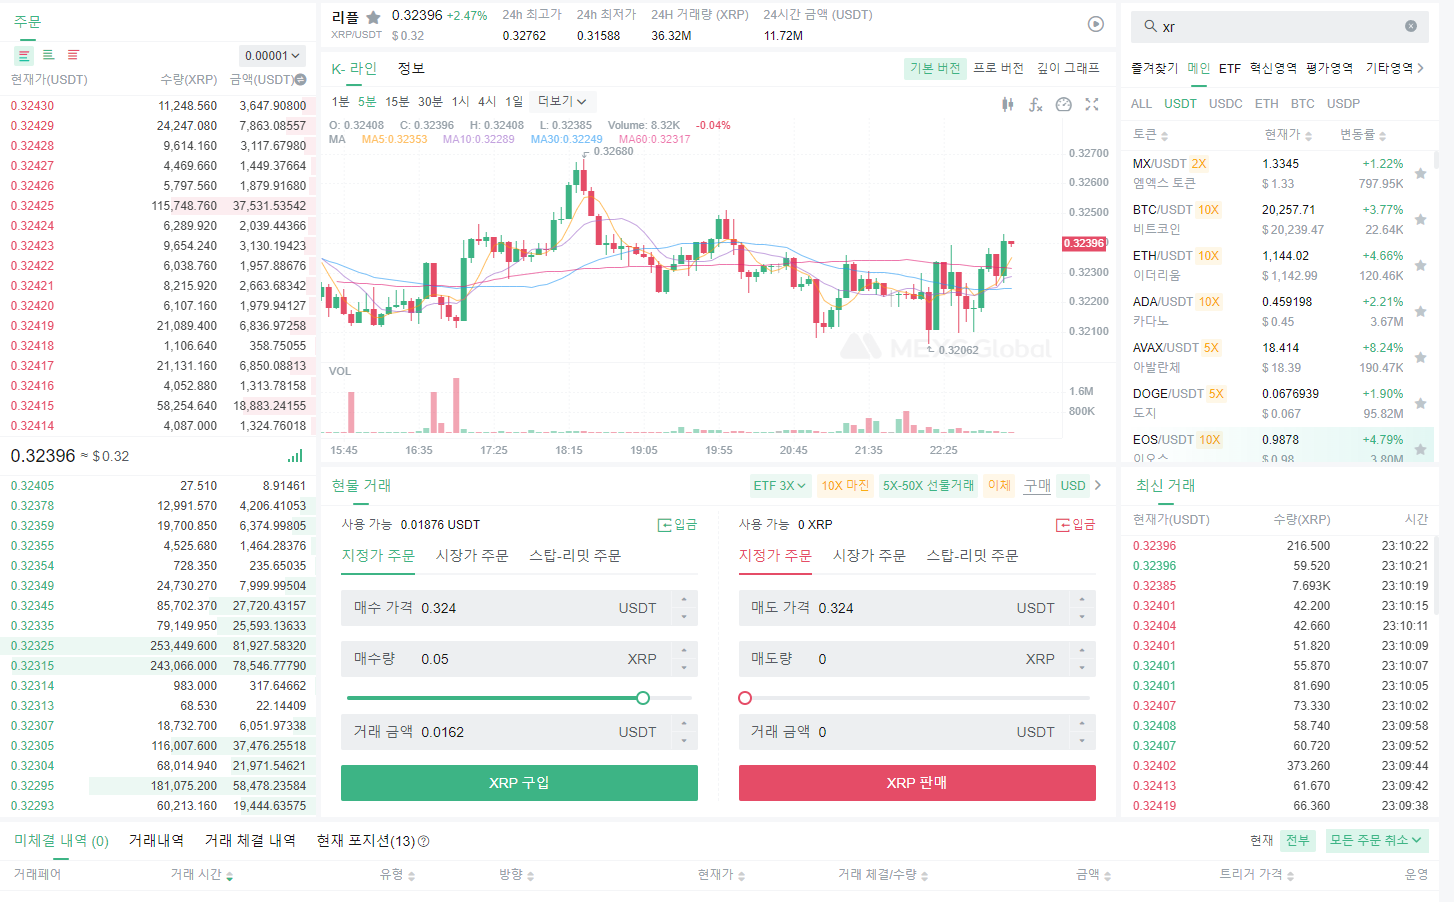Toggle favorite star for BTC/USDT

pos(1420,219)
